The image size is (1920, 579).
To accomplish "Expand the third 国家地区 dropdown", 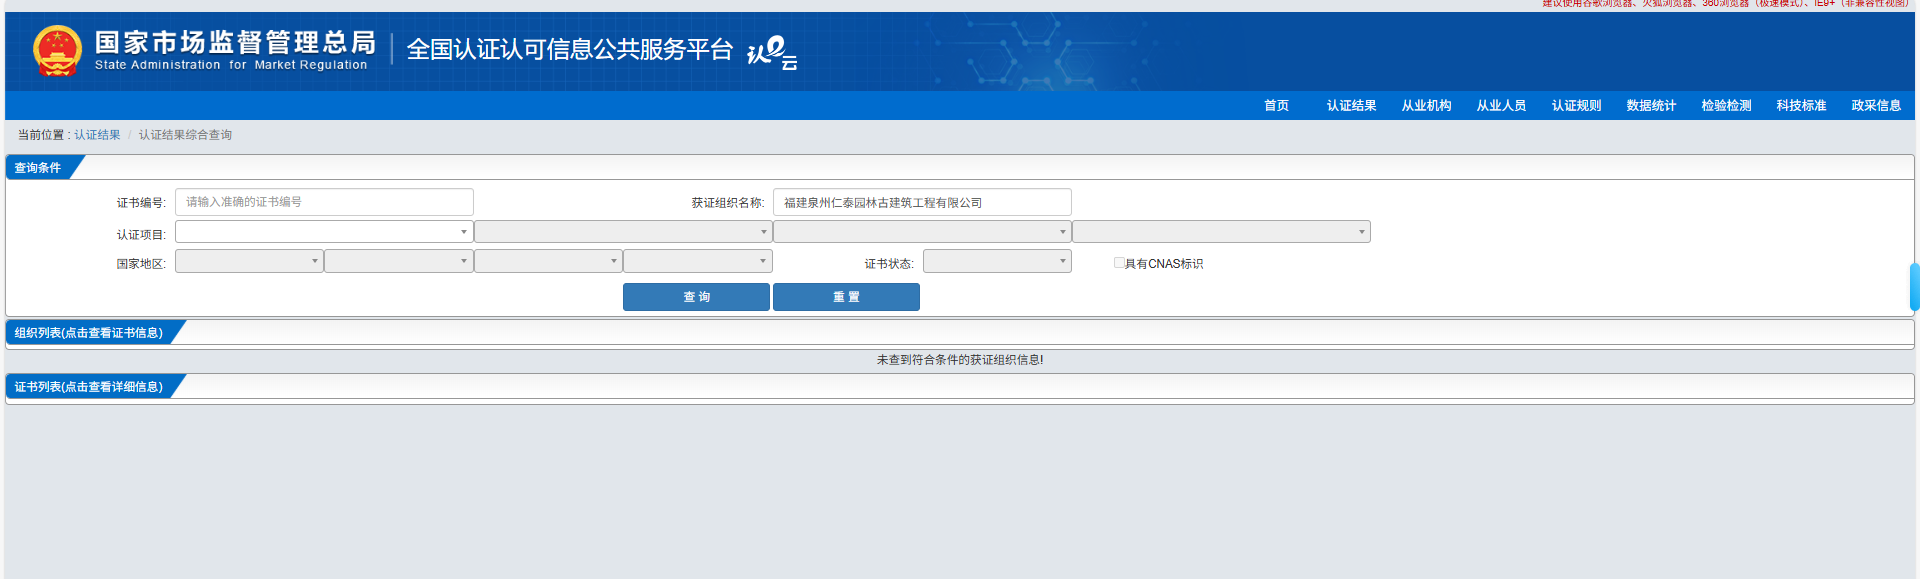I will (548, 261).
